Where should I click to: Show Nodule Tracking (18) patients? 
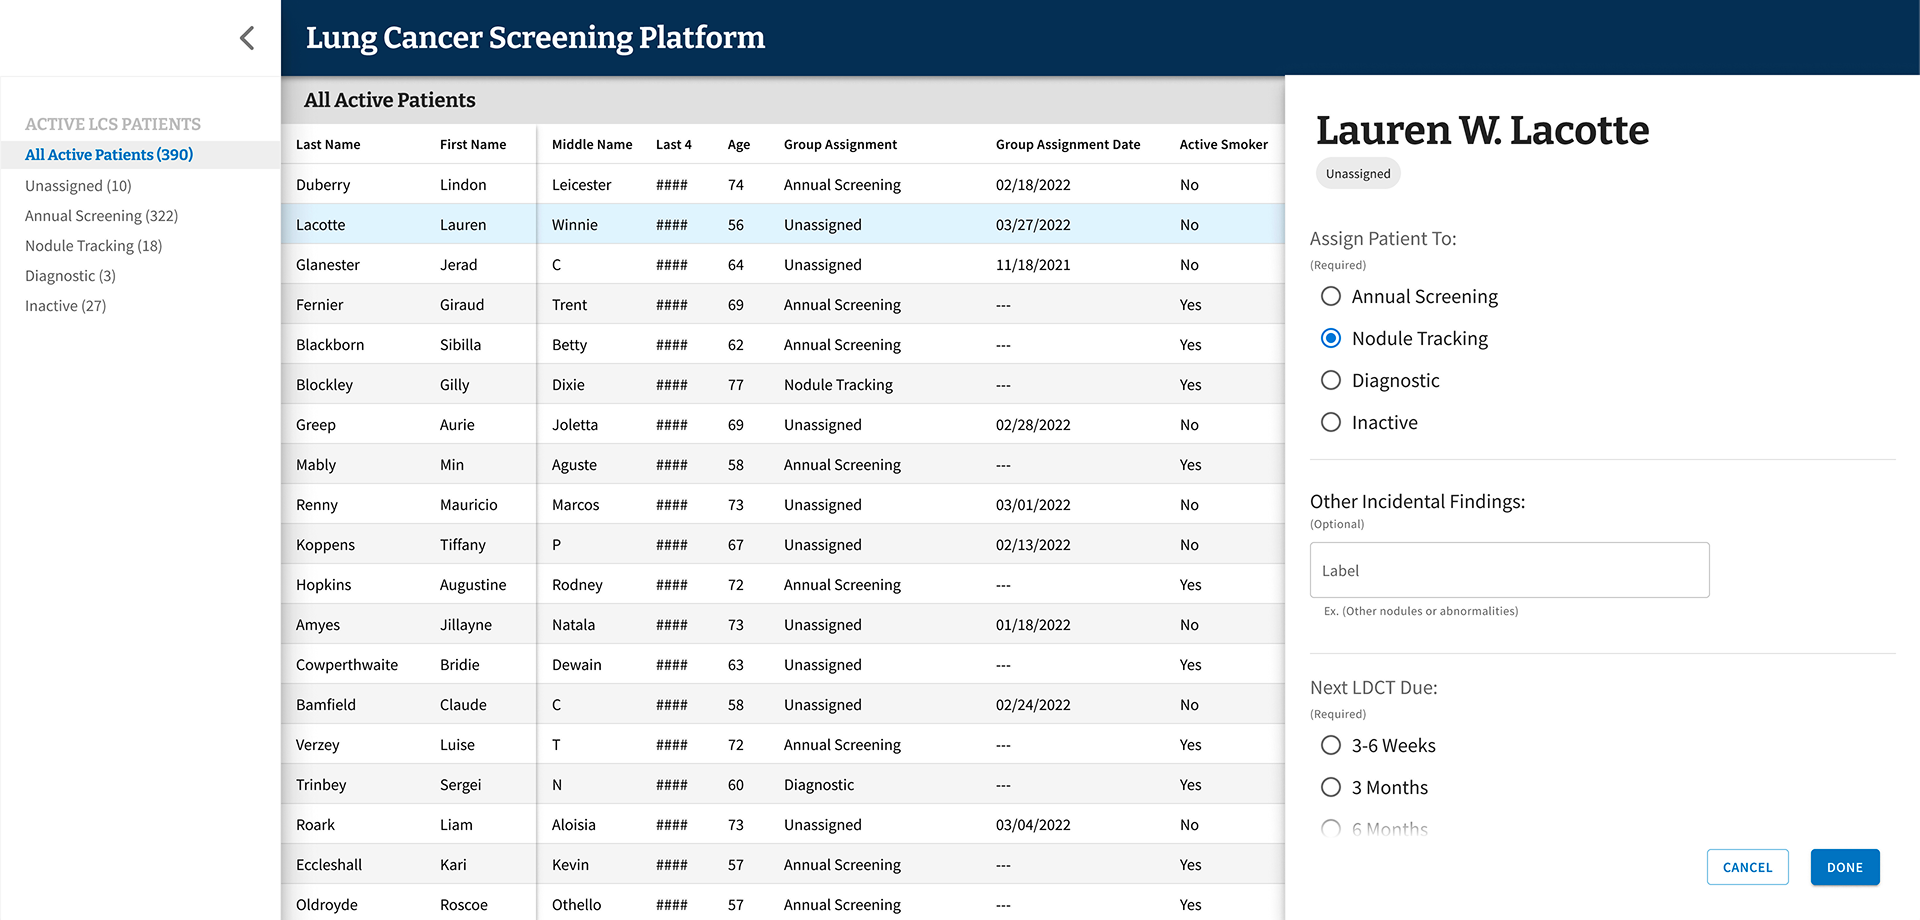tap(93, 246)
